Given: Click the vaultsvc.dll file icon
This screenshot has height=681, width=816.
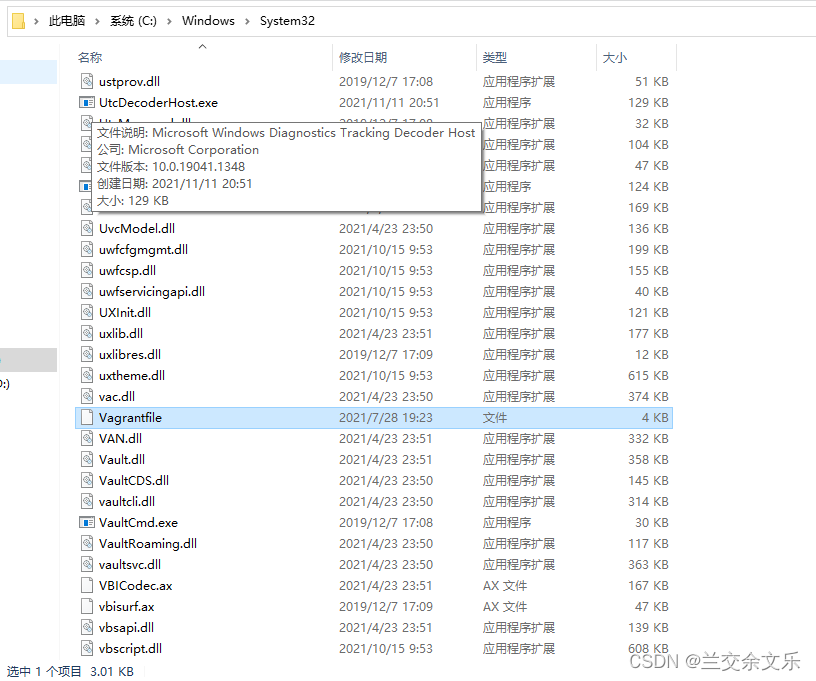Looking at the screenshot, I should coord(87,564).
